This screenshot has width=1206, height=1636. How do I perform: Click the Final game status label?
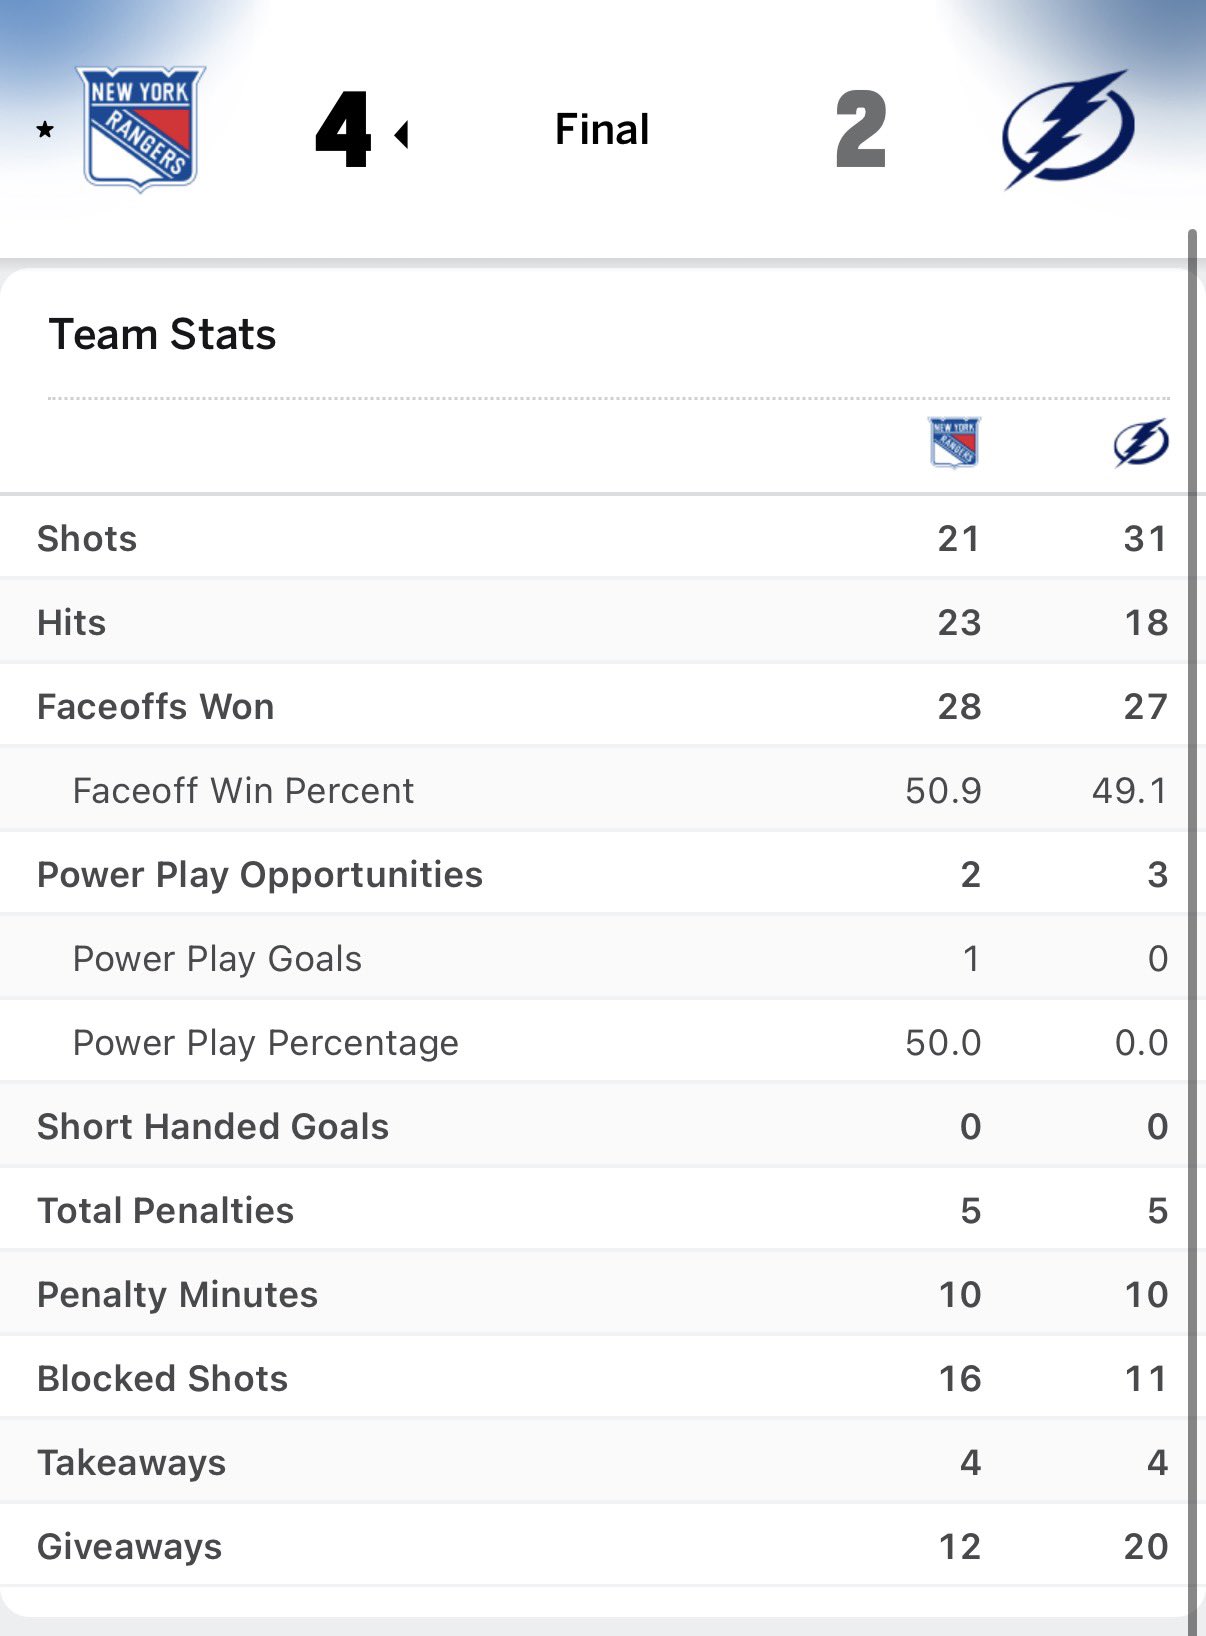pyautogui.click(x=602, y=129)
